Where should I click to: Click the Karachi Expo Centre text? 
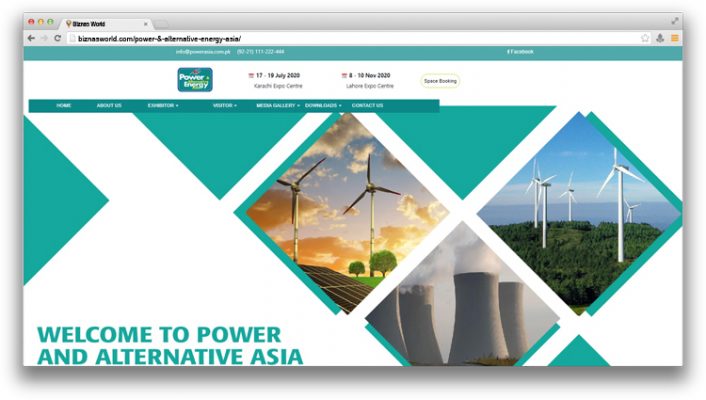(278, 86)
